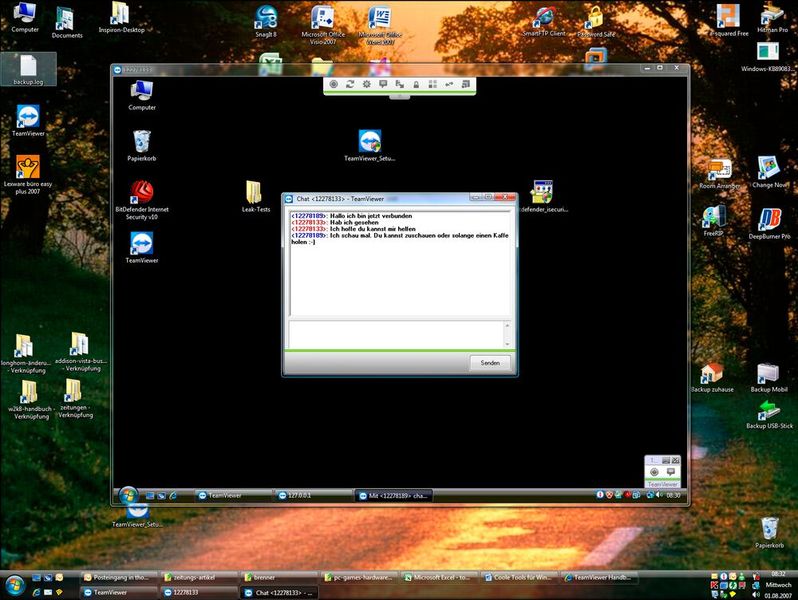Open the remote Computer desktop icon
Viewport: 798px width, 600px height.
tap(142, 95)
